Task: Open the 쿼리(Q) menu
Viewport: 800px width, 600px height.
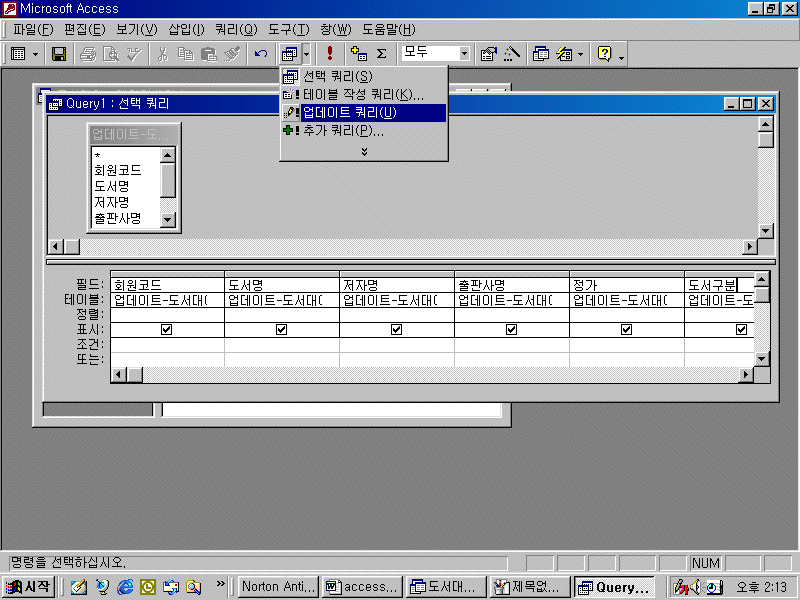Action: (236, 30)
